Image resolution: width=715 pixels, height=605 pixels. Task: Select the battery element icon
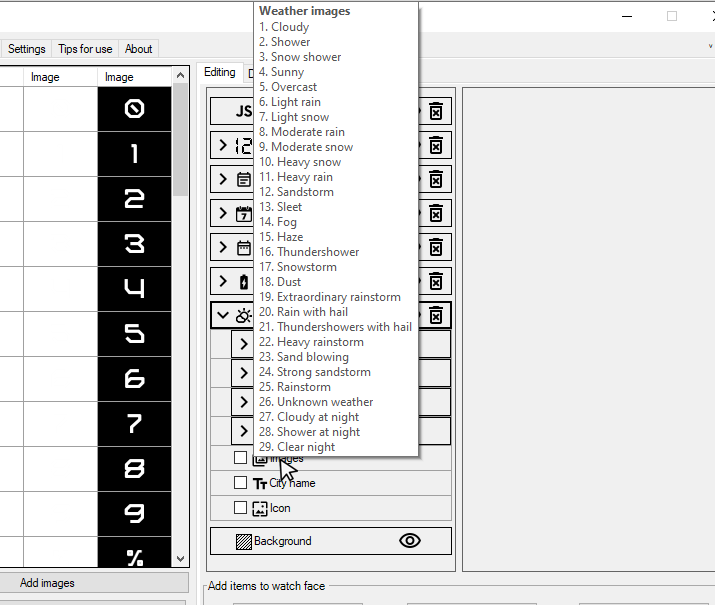click(x=244, y=282)
